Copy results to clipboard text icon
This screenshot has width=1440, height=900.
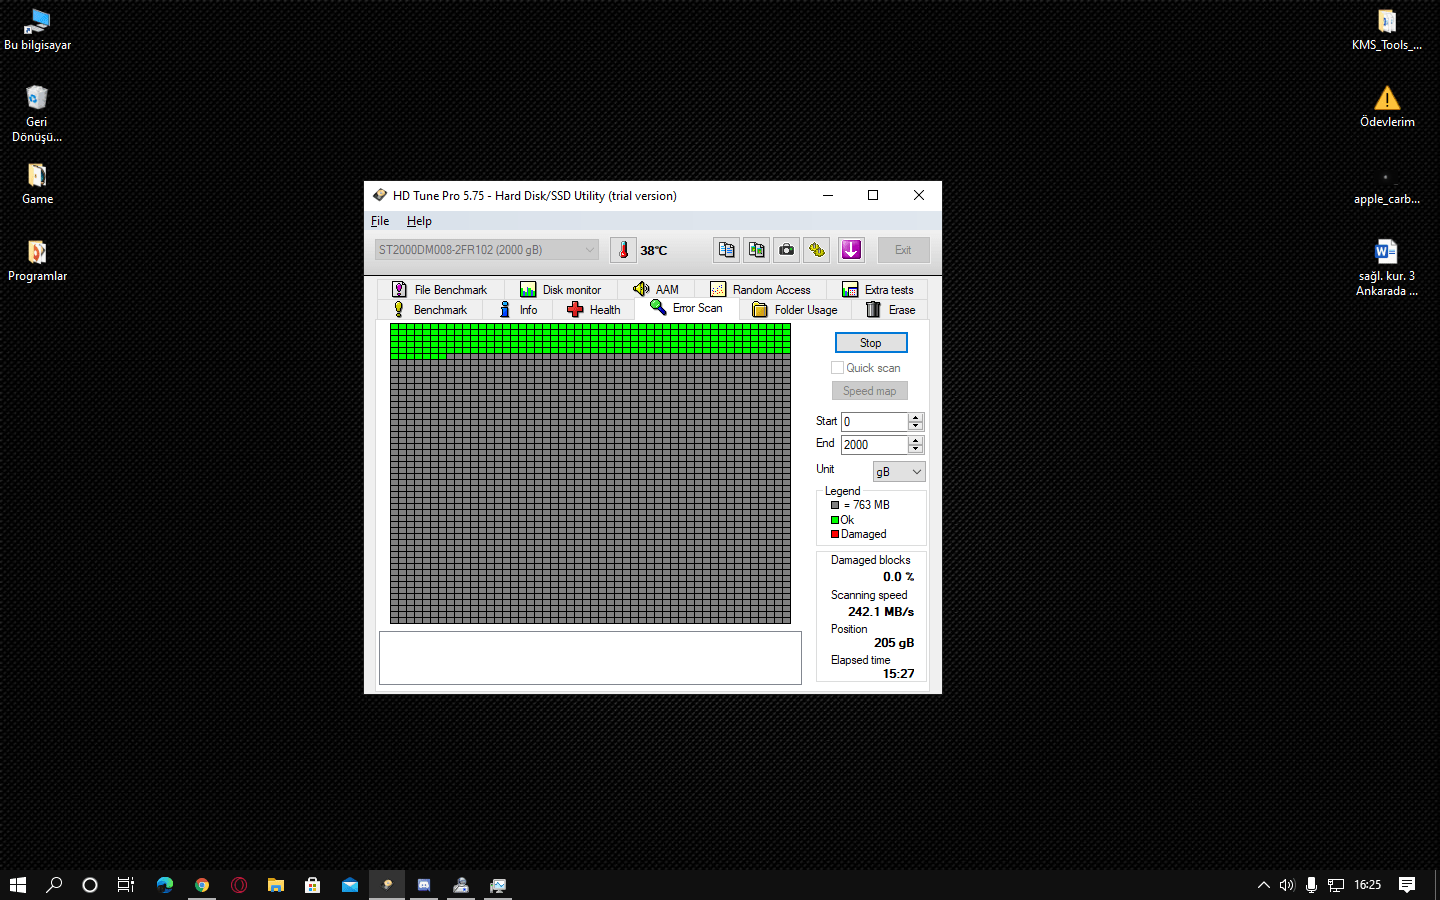tap(727, 250)
